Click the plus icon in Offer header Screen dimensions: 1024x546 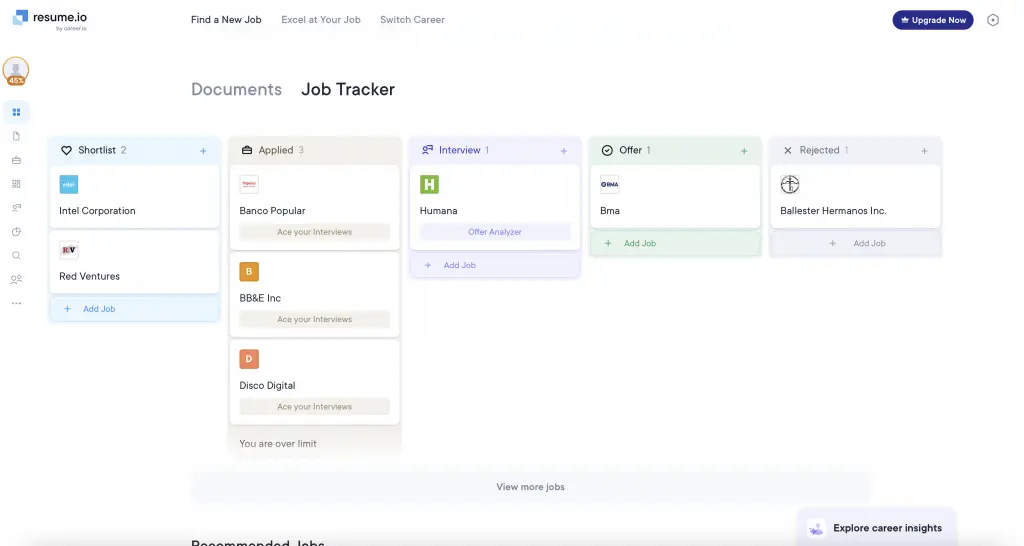click(744, 151)
